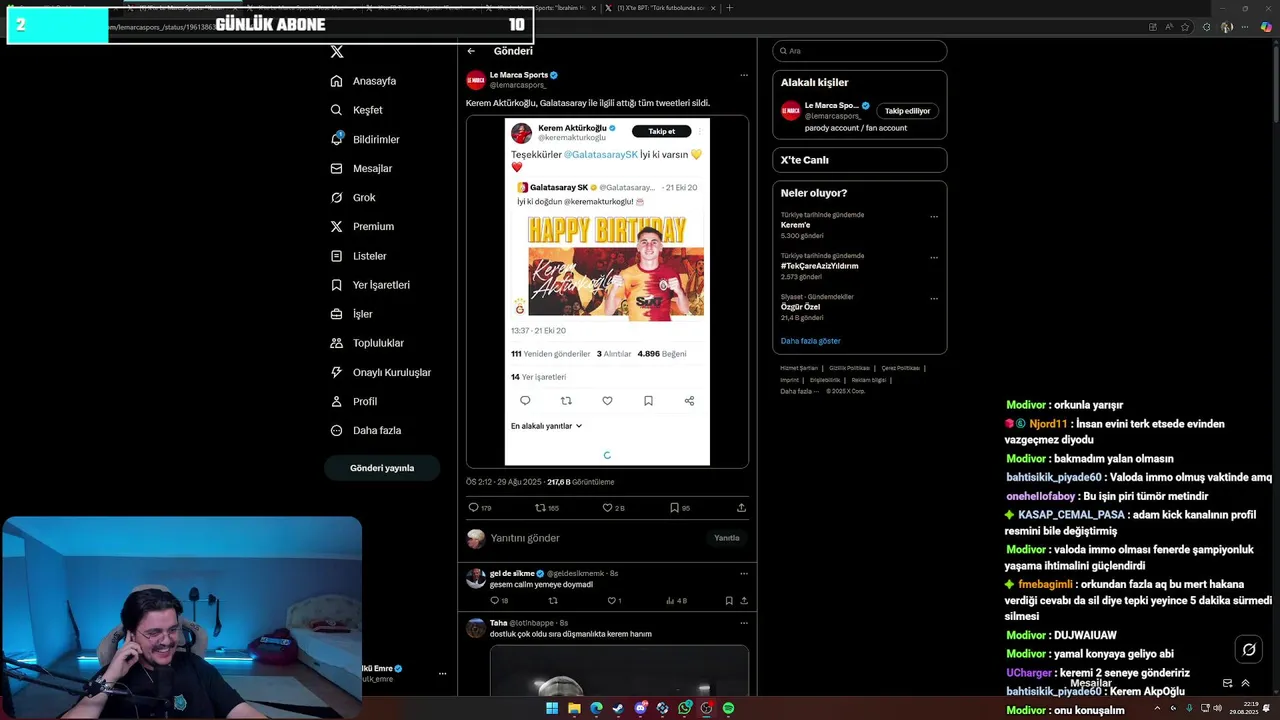The width and height of the screenshot is (1280, 720).
Task: Open the Happy Birthday tweet image
Action: 616,267
